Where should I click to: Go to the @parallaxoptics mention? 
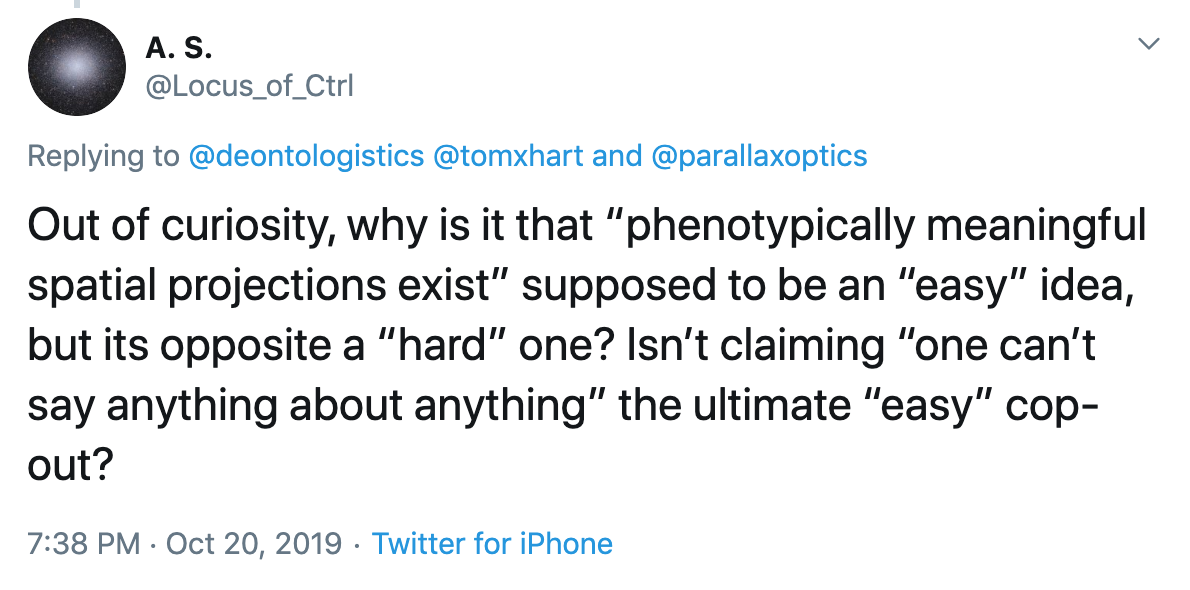coord(759,156)
